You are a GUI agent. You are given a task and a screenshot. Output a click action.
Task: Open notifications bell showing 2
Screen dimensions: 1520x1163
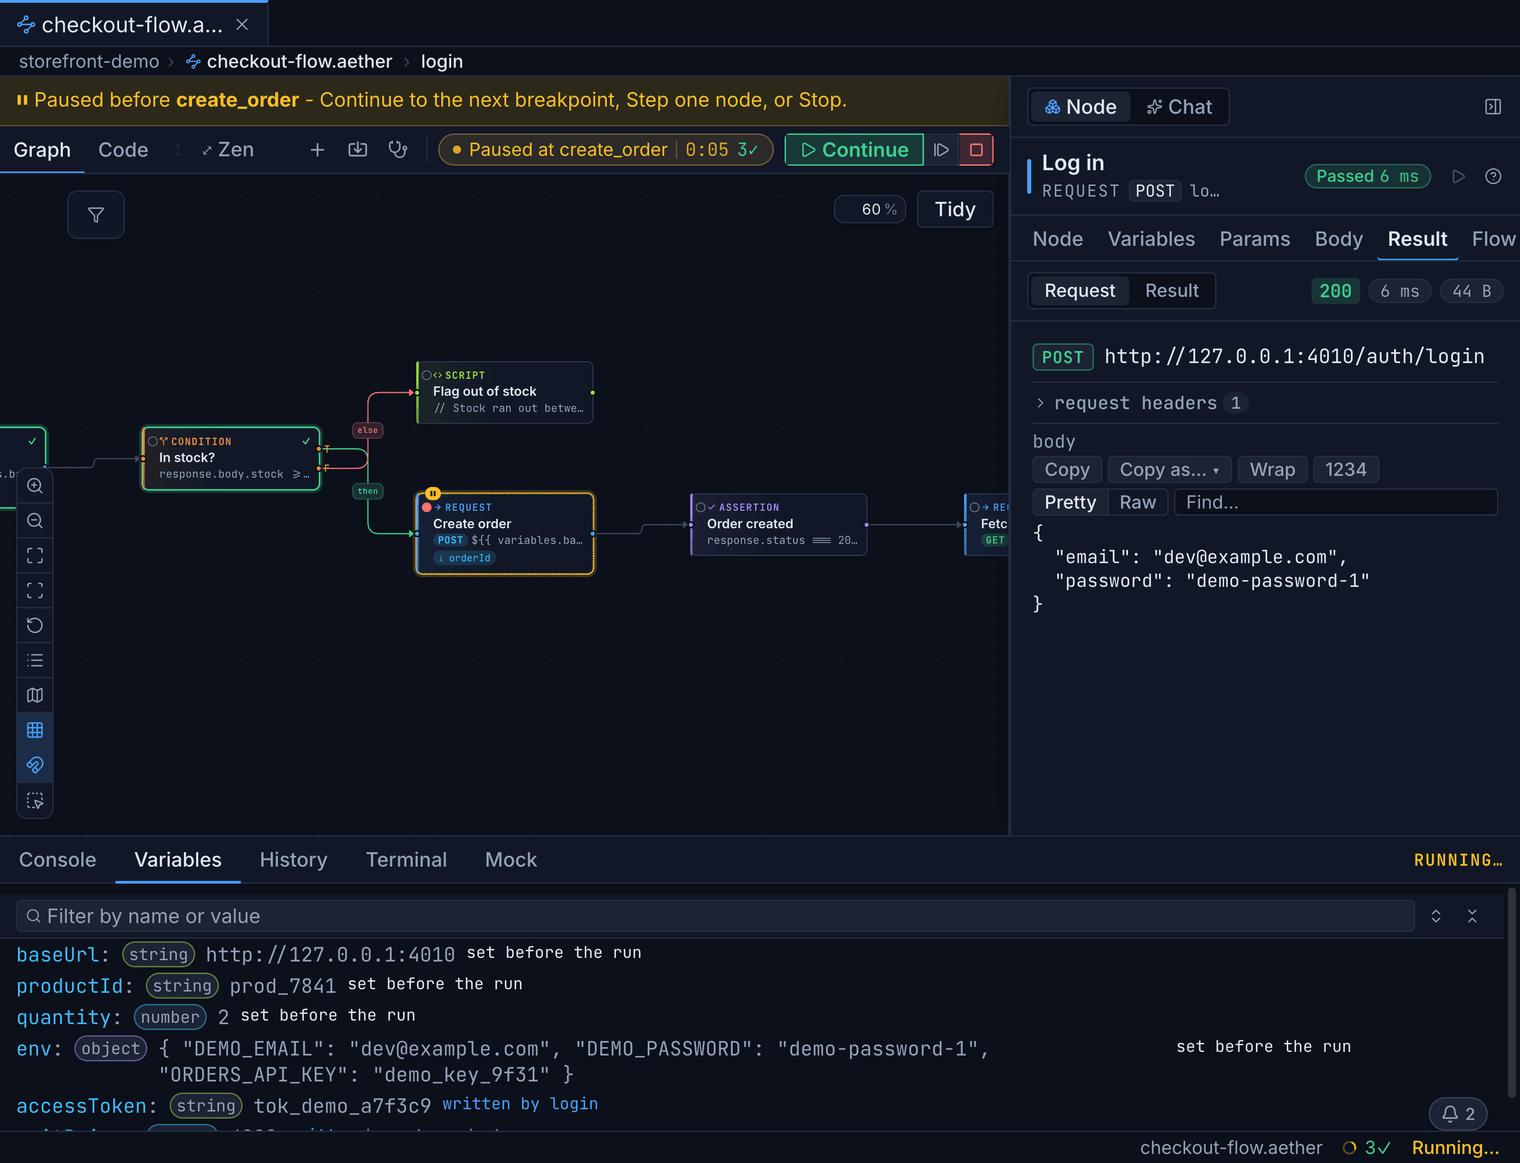pos(1458,1114)
